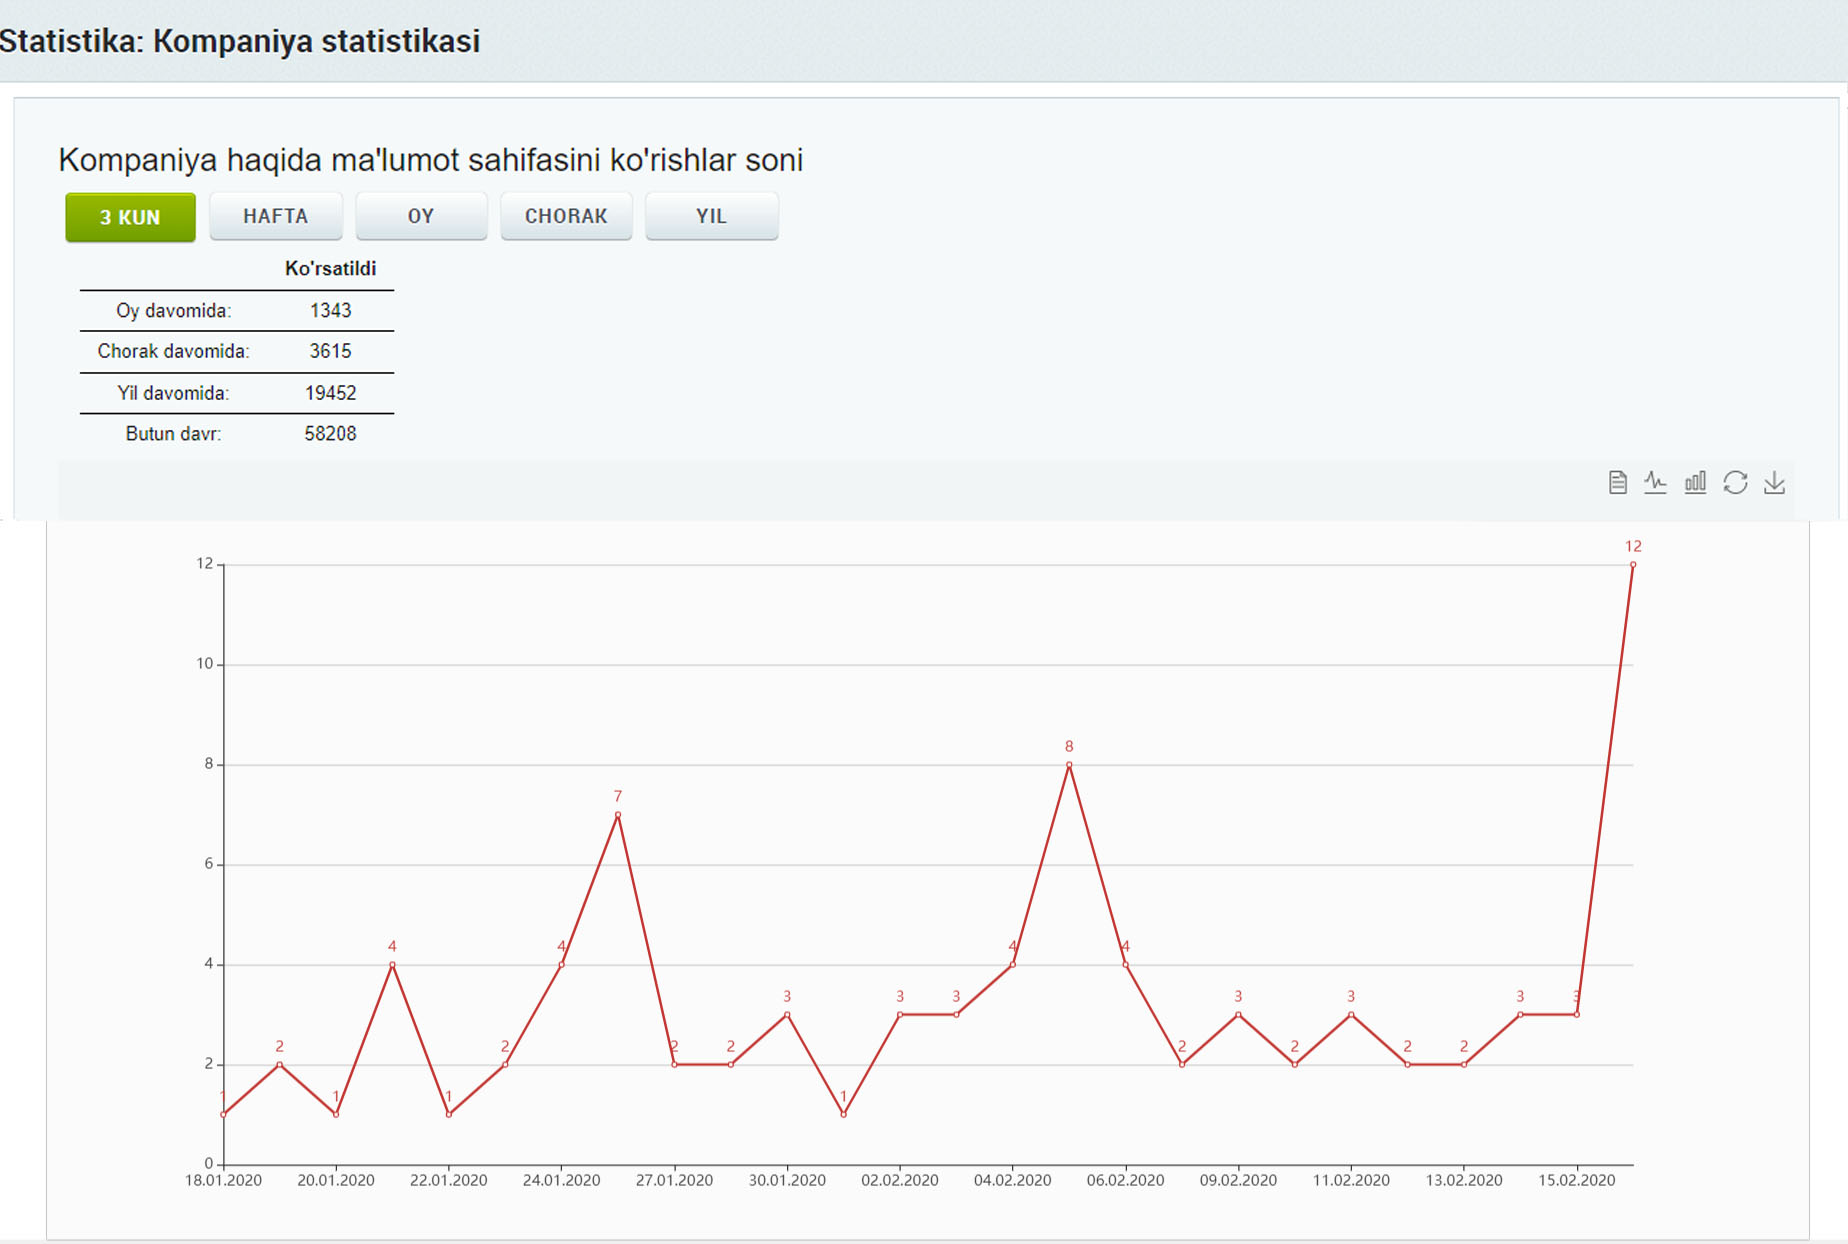Select the 3 KUN period button
Image resolution: width=1848 pixels, height=1244 pixels.
click(x=130, y=217)
